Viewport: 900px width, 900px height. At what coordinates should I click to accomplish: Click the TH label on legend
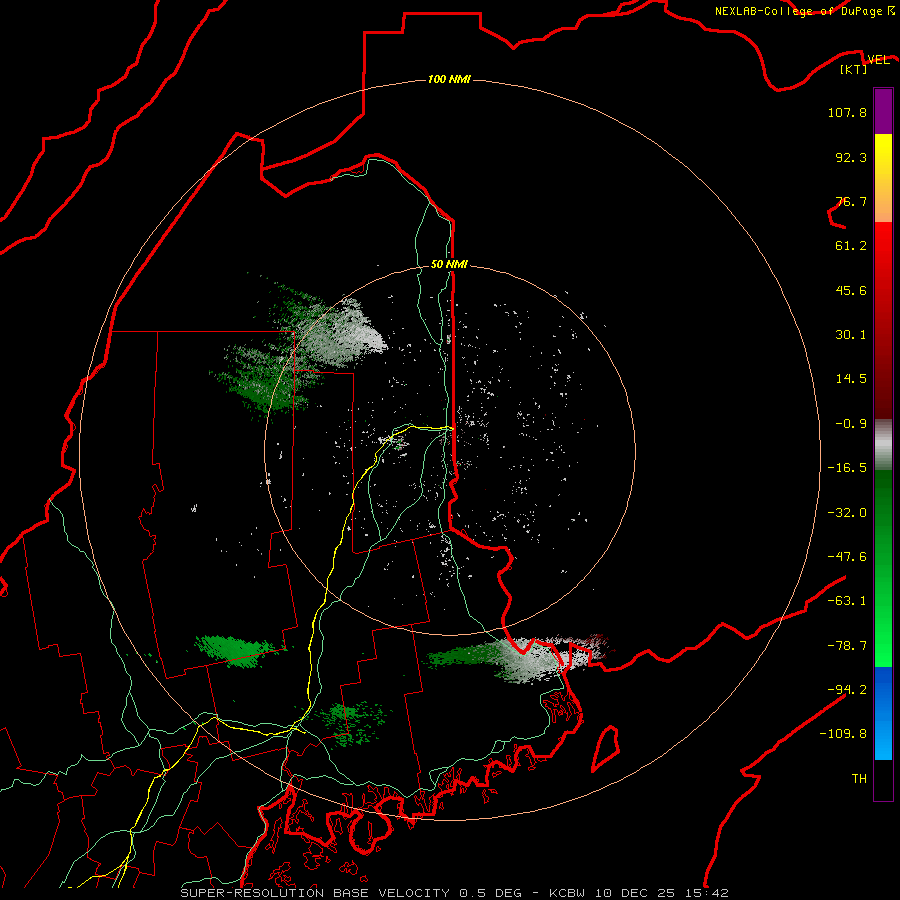click(859, 779)
